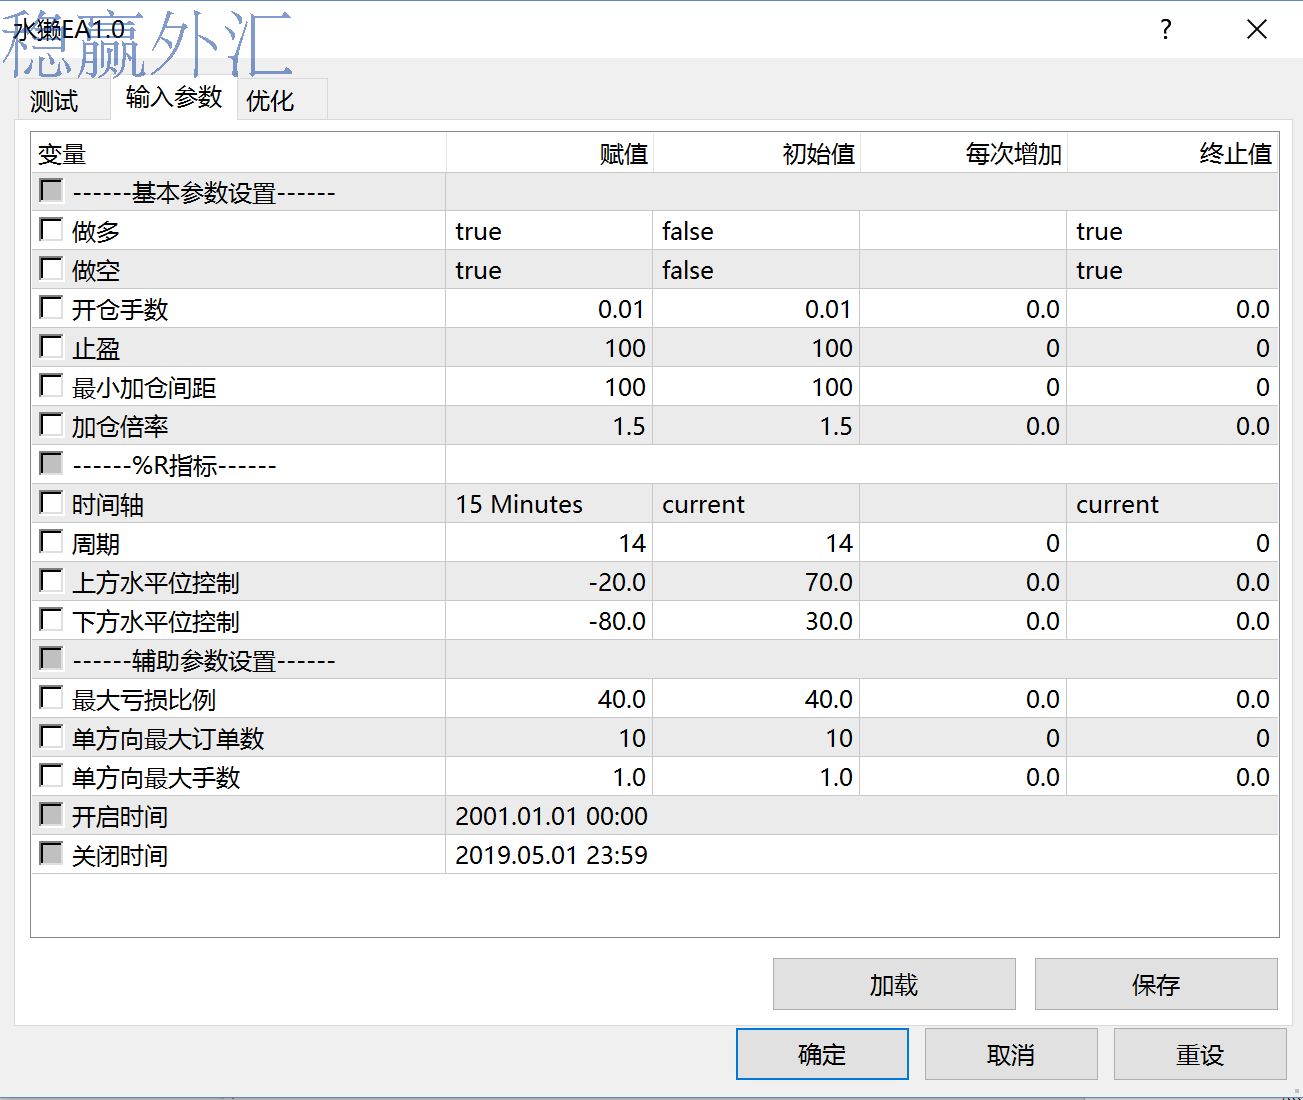This screenshot has height=1100, width=1303.
Task: Cancel with the 取消 button
Action: click(x=1011, y=1054)
